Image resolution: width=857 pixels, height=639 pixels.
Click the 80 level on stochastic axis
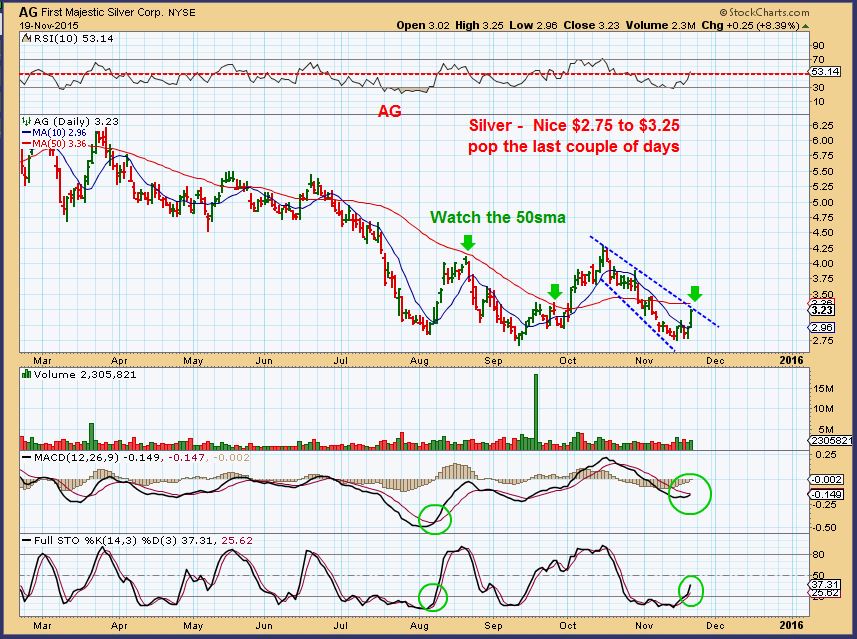[x=818, y=554]
